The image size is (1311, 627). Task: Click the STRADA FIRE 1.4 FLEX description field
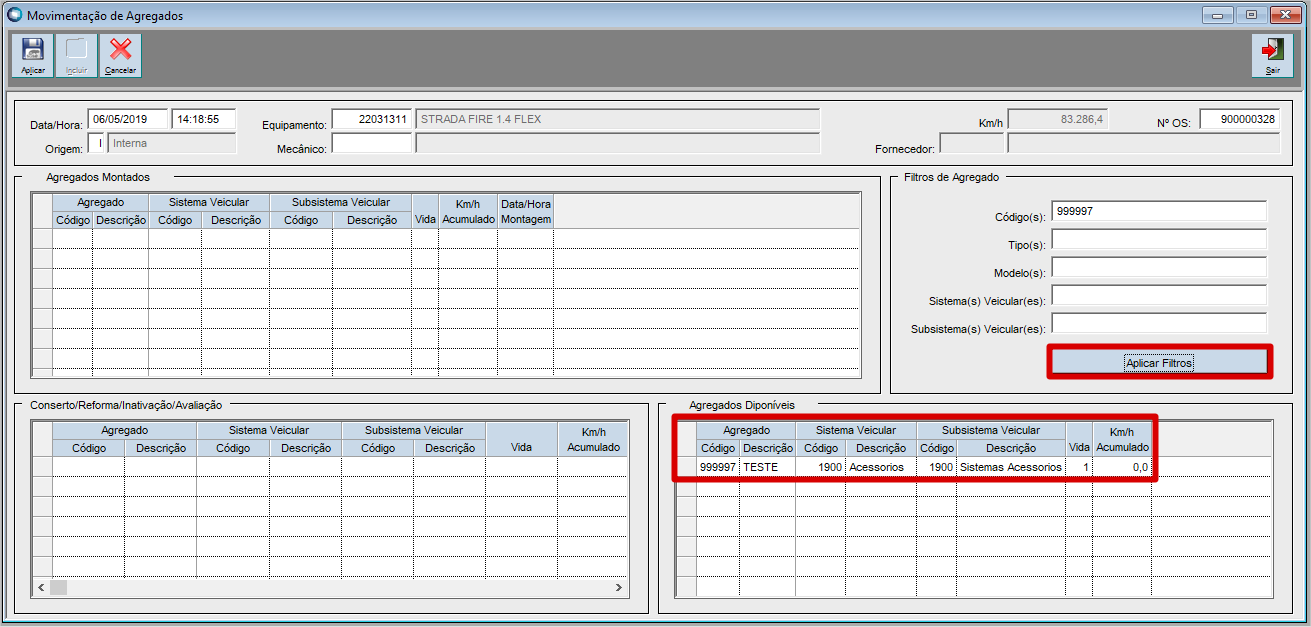617,119
